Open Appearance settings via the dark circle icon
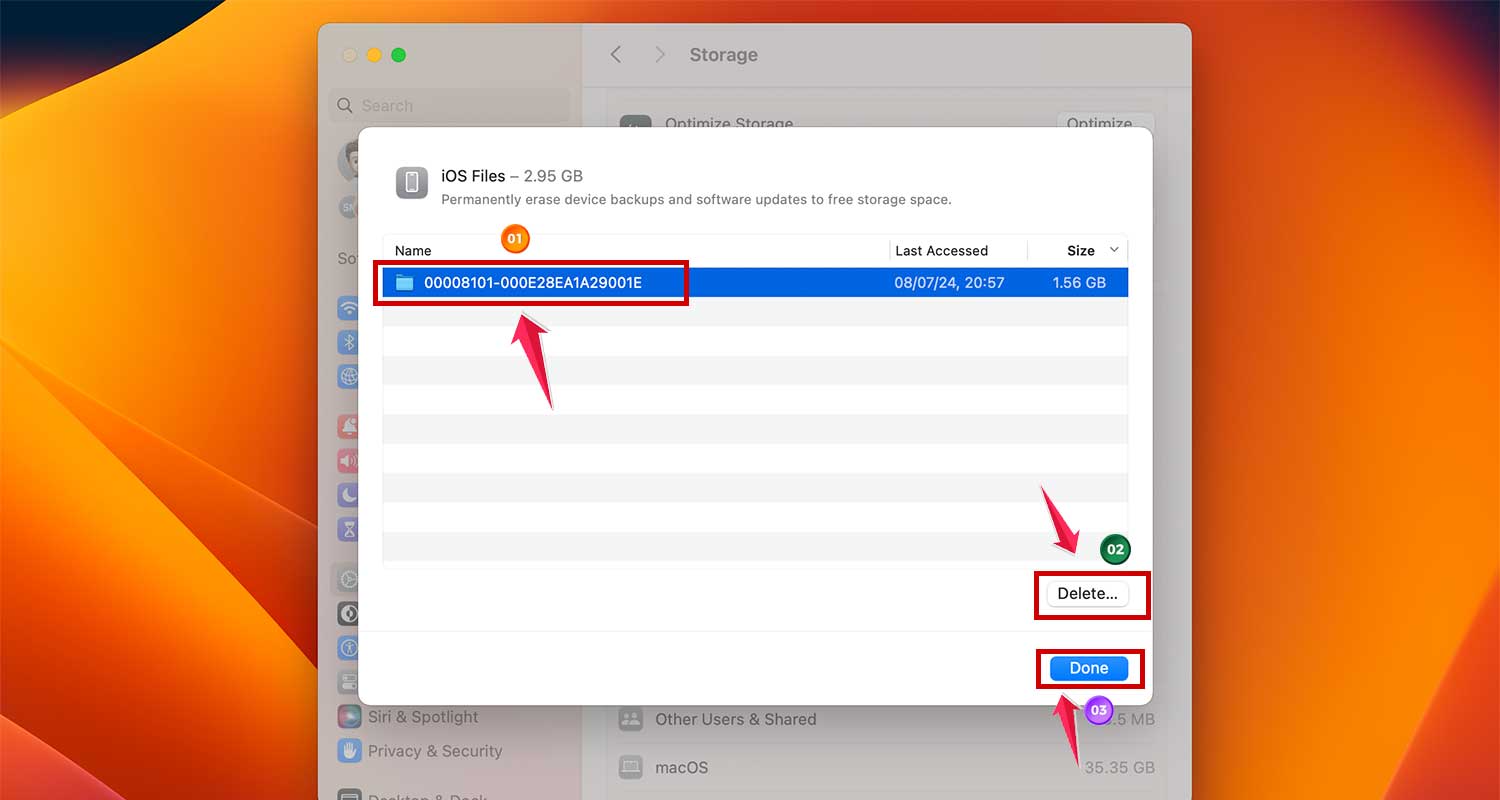The height and width of the screenshot is (800, 1500). click(348, 612)
